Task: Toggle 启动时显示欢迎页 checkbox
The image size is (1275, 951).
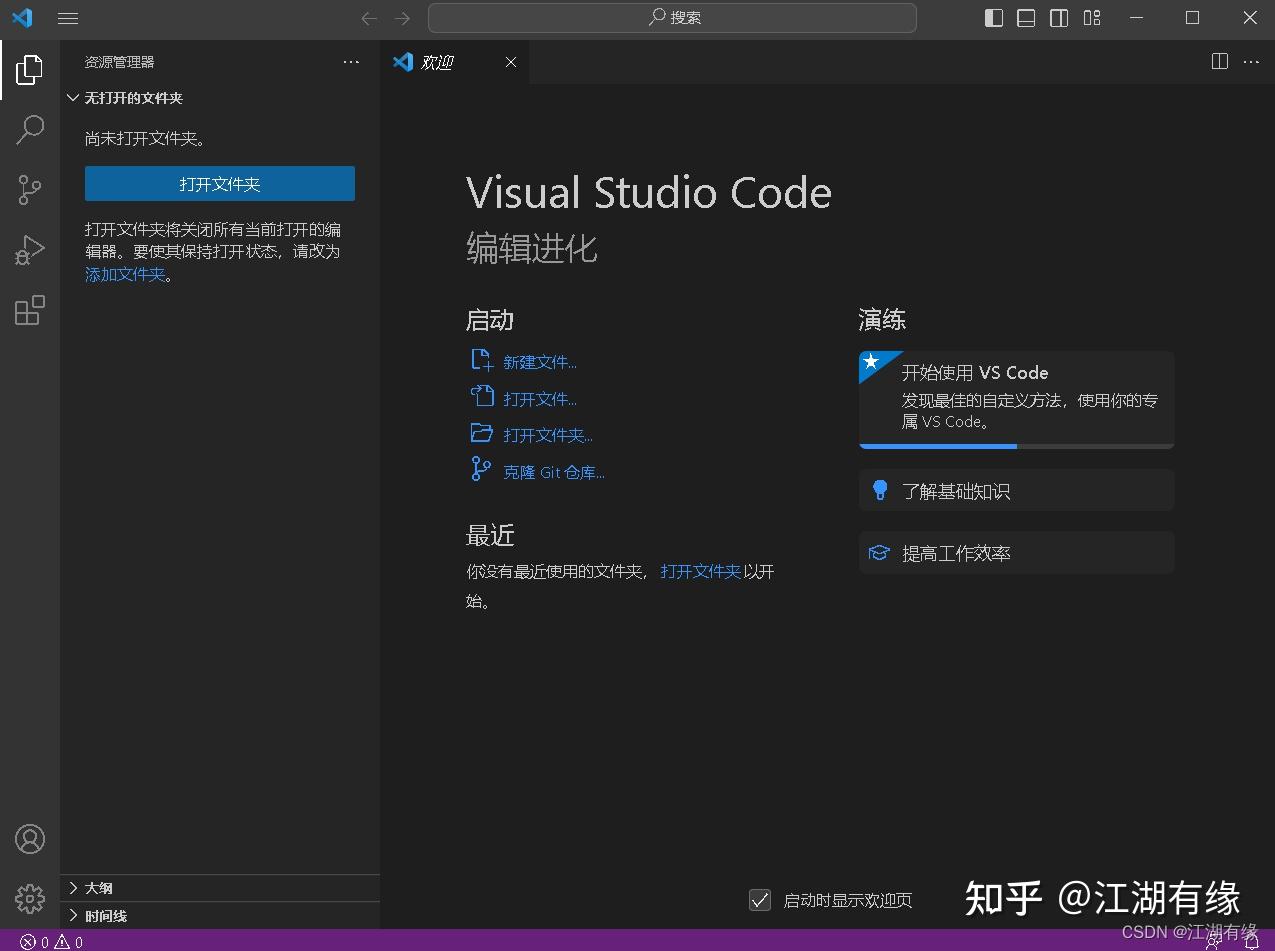Action: point(760,900)
